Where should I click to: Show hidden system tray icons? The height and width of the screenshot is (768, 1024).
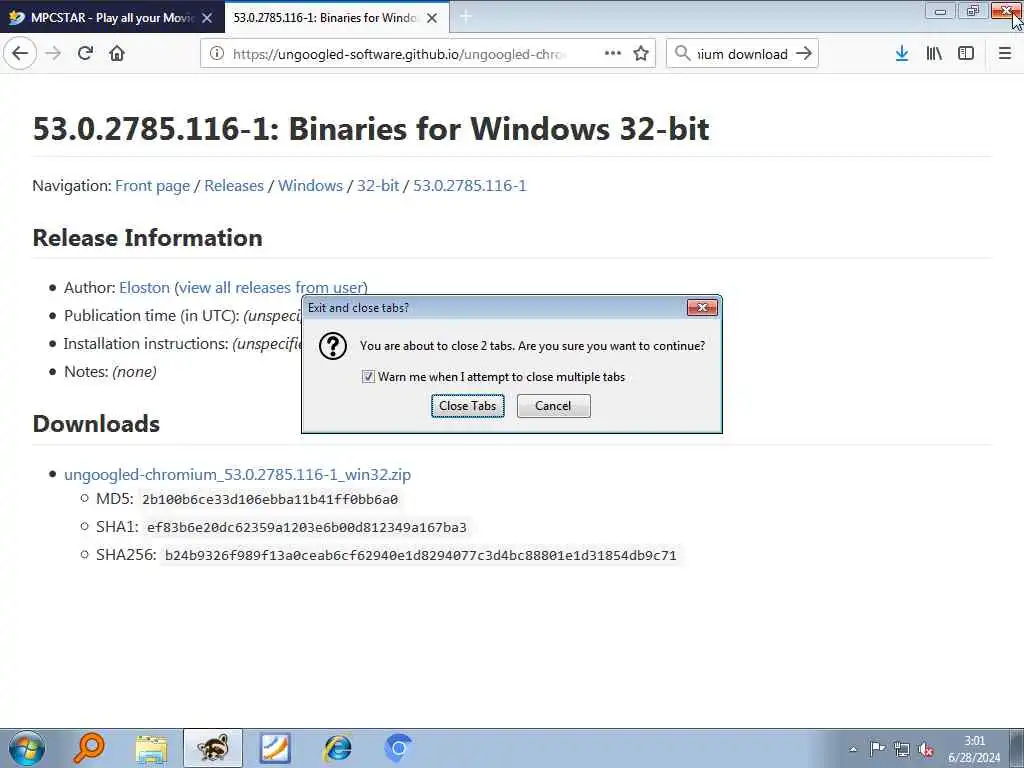tap(853, 749)
